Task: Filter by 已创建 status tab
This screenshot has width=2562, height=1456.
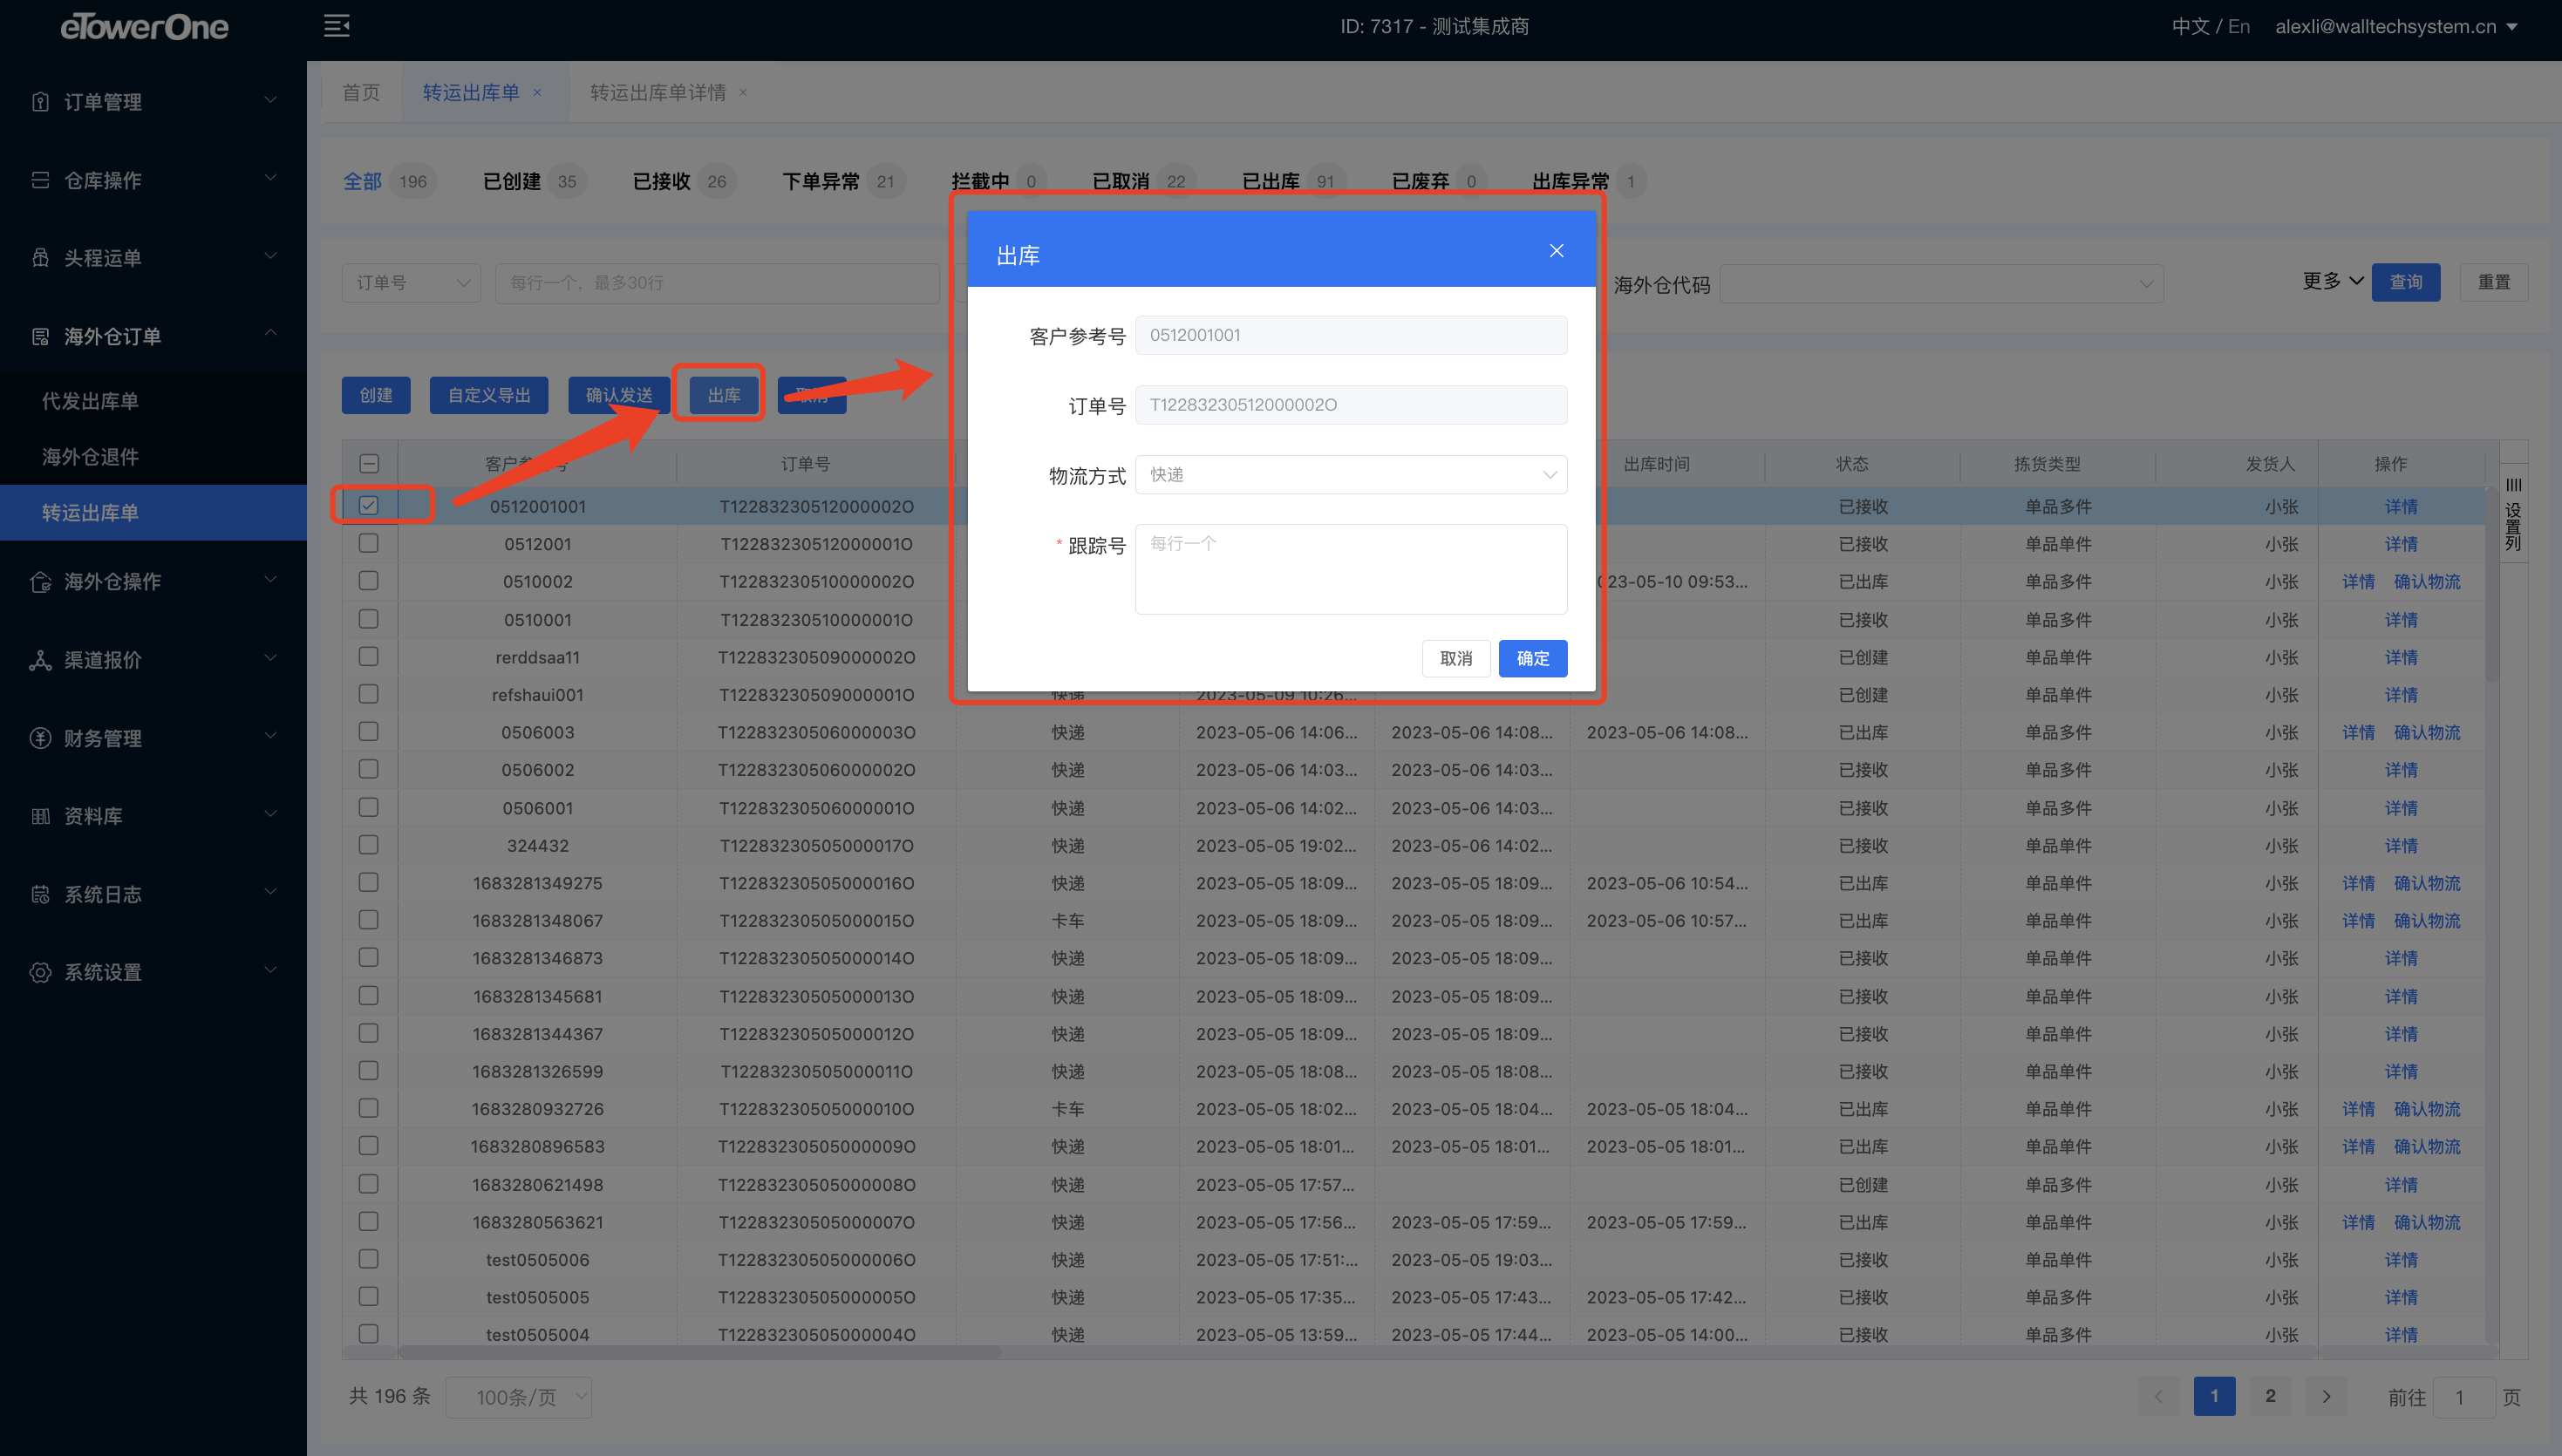Action: coord(534,181)
